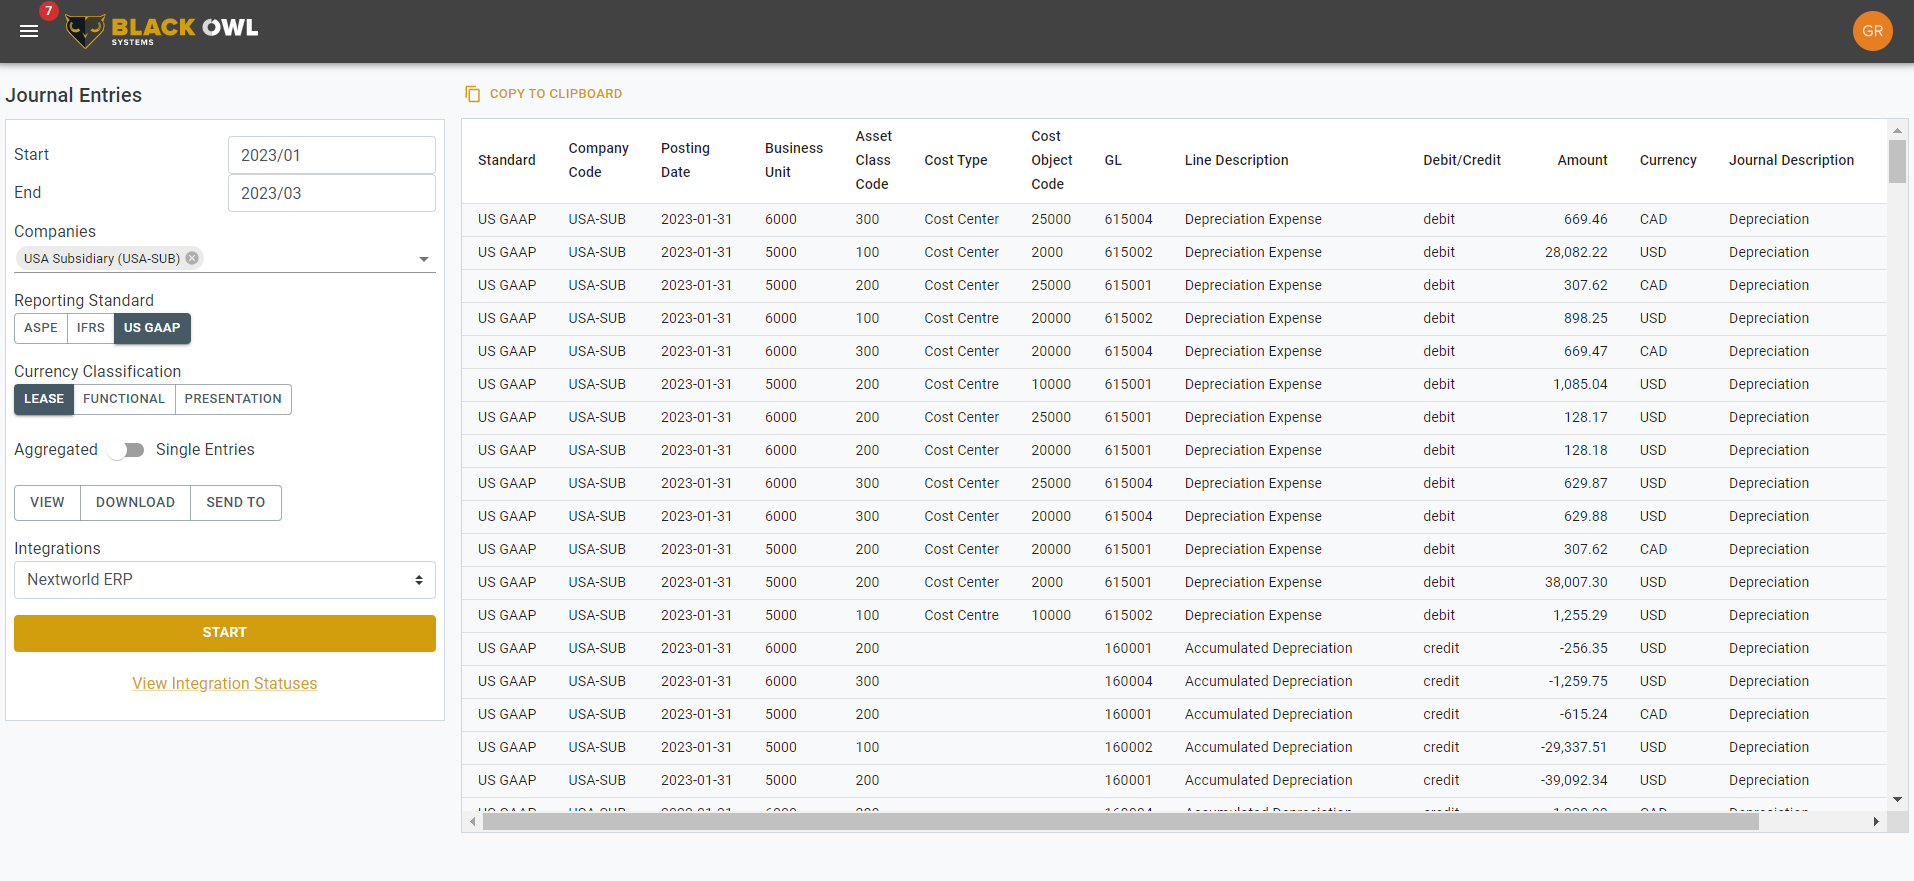Viewport: 1914px width, 881px height.
Task: Click the notification badge showing 7
Action: tap(48, 11)
